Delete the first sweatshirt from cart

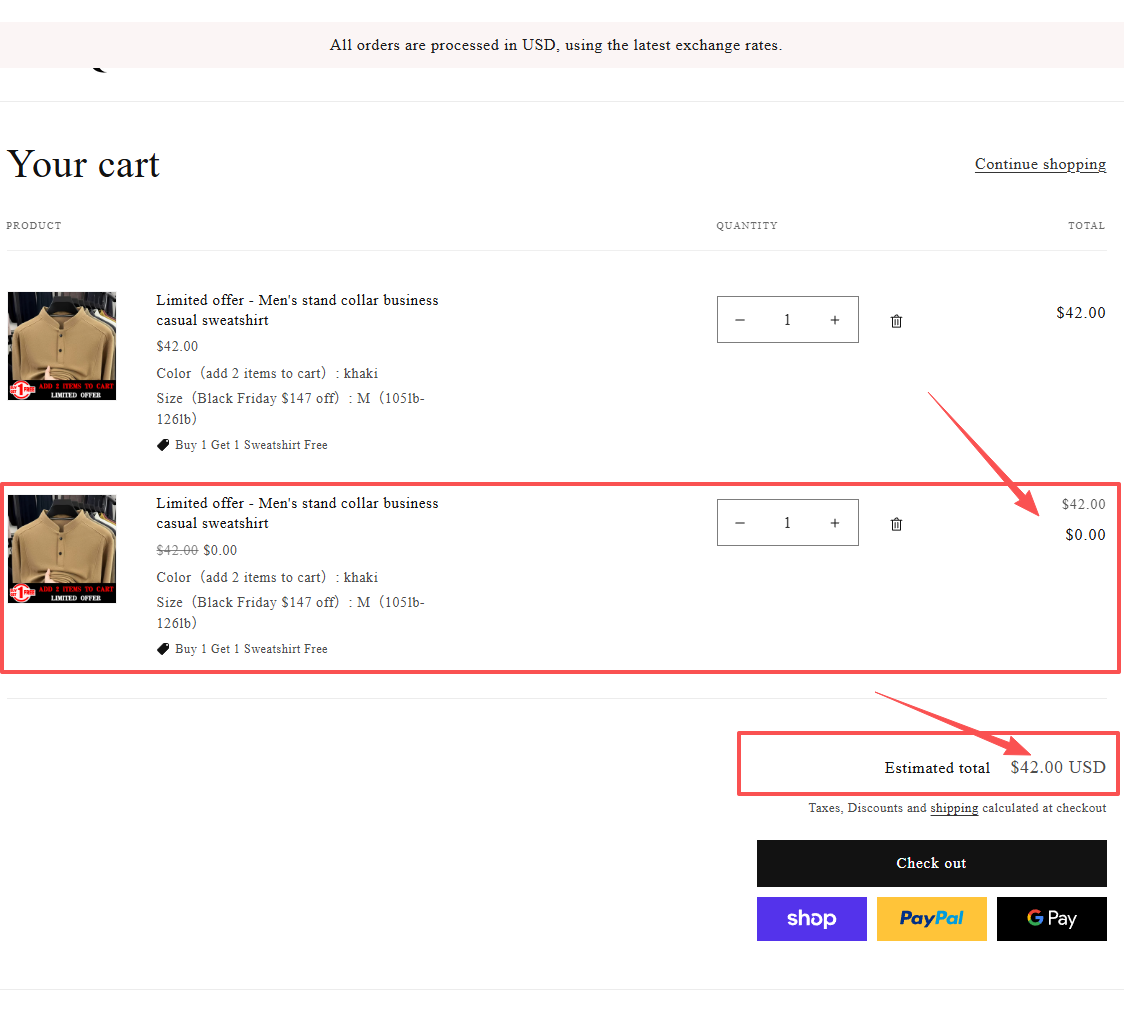coord(896,321)
